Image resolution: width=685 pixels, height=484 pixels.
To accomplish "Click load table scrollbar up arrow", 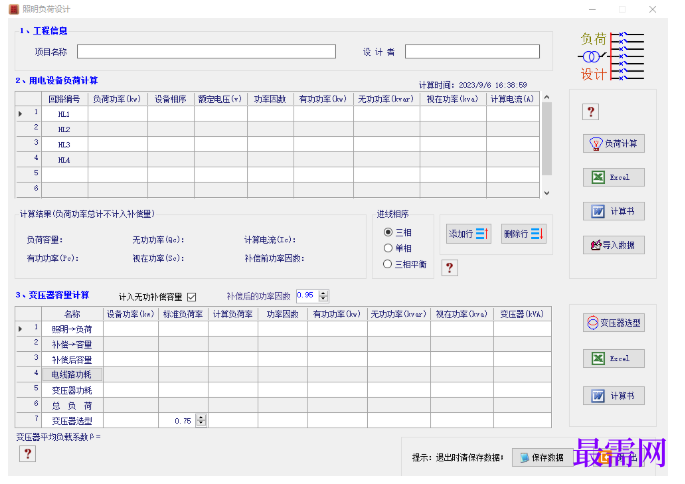I will click(x=547, y=97).
